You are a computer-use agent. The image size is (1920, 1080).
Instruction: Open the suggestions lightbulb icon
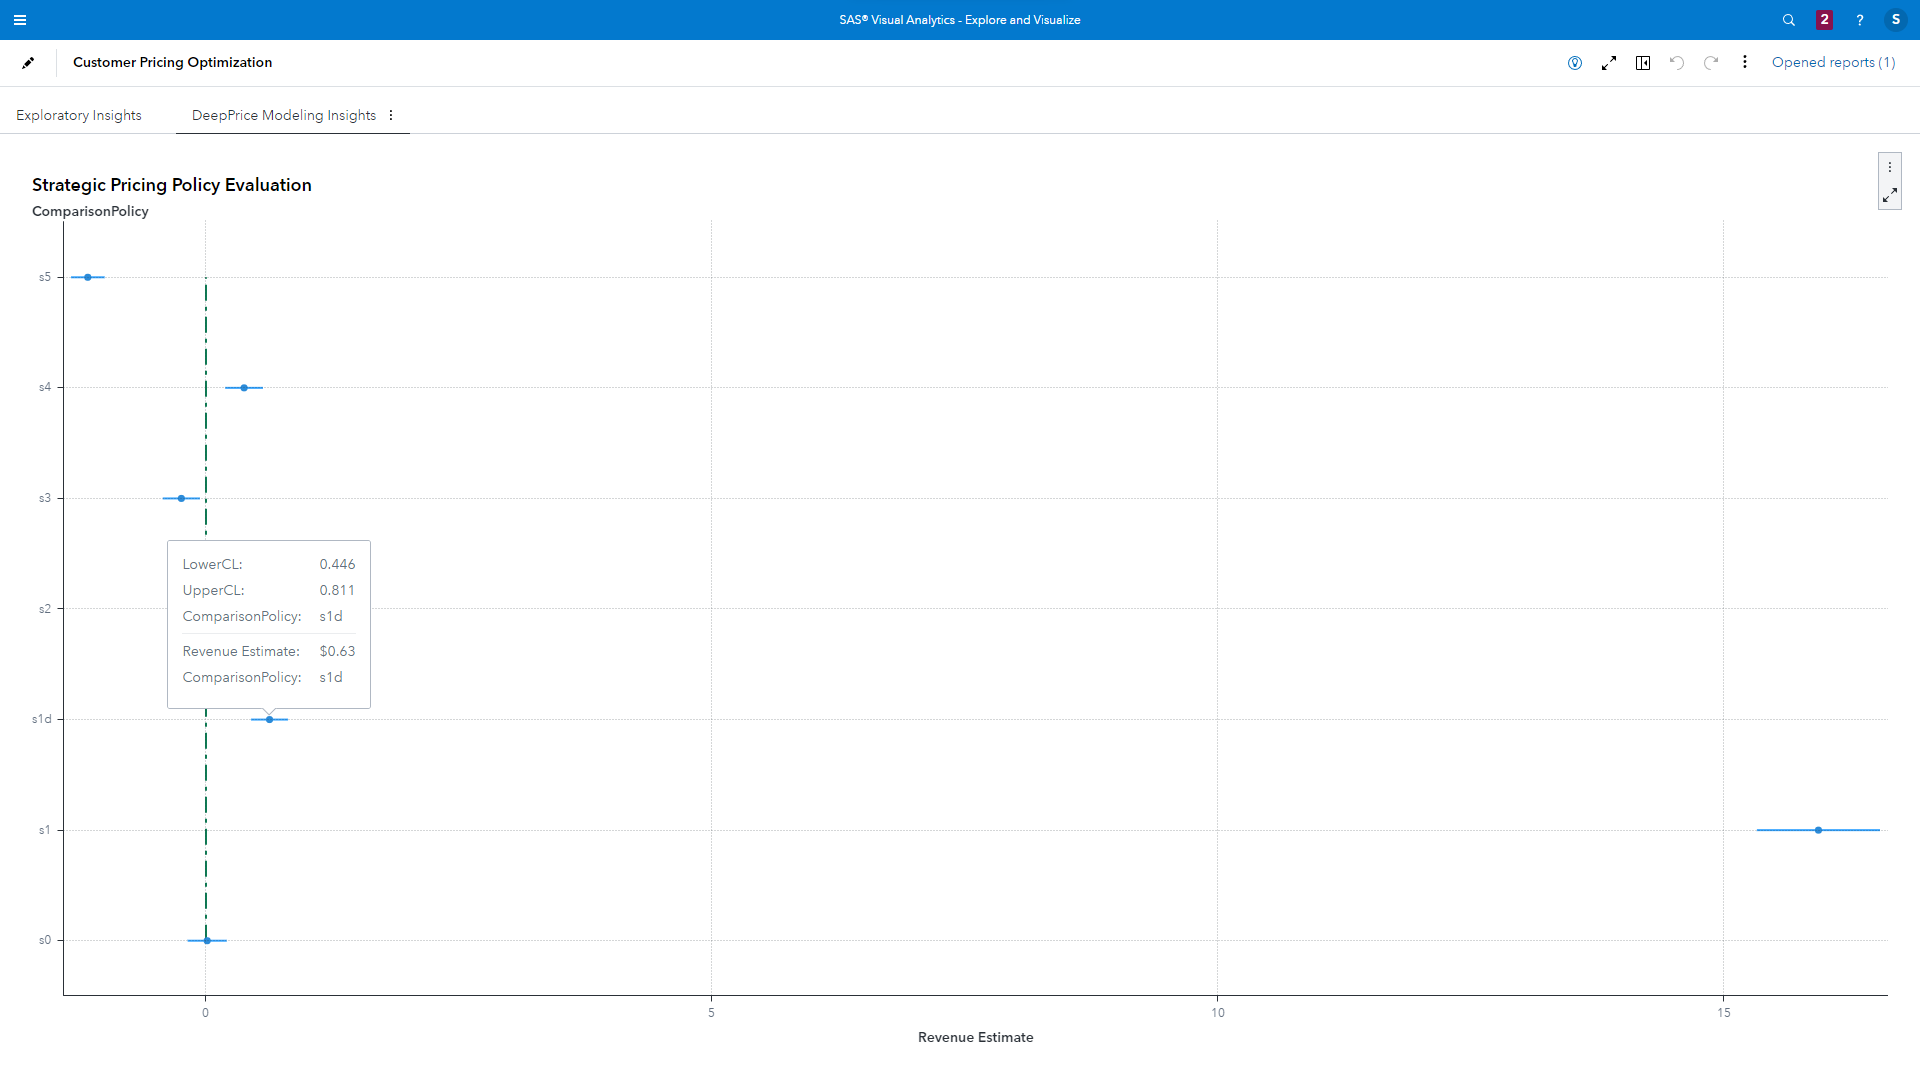[1575, 62]
